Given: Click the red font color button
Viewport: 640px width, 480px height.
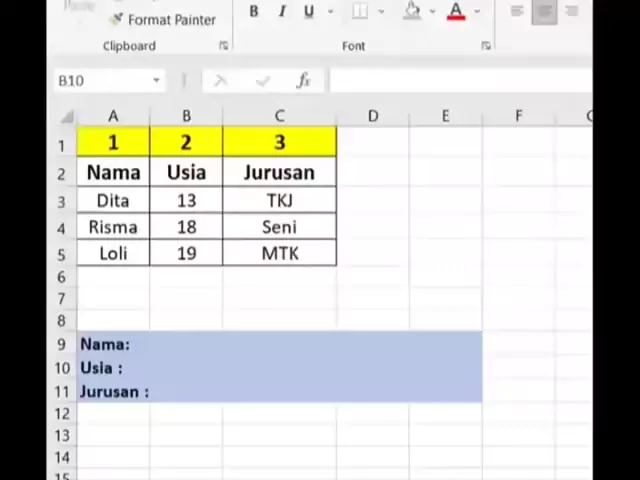Looking at the screenshot, I should (x=456, y=12).
